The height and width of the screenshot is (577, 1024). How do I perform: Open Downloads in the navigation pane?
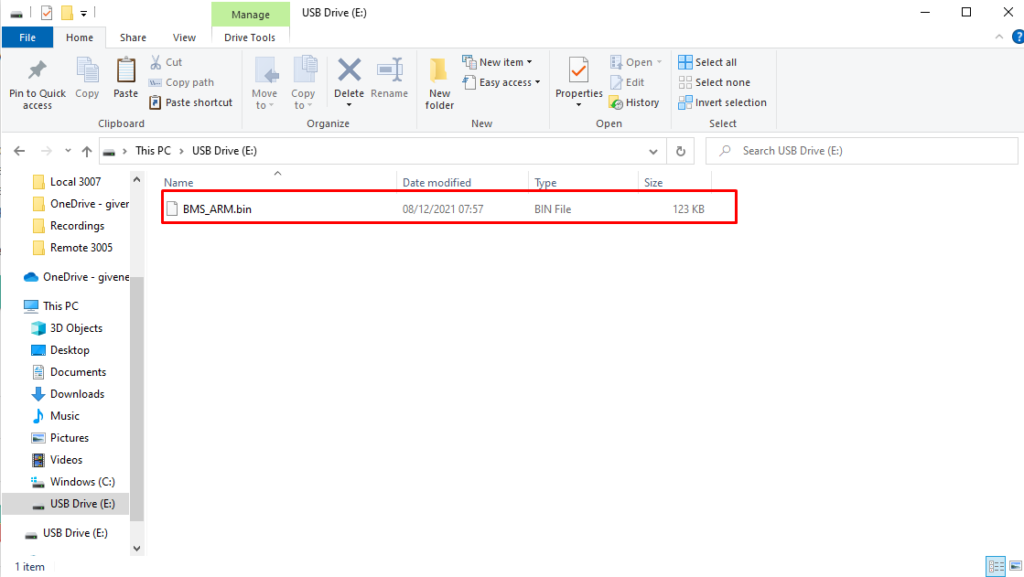click(77, 394)
